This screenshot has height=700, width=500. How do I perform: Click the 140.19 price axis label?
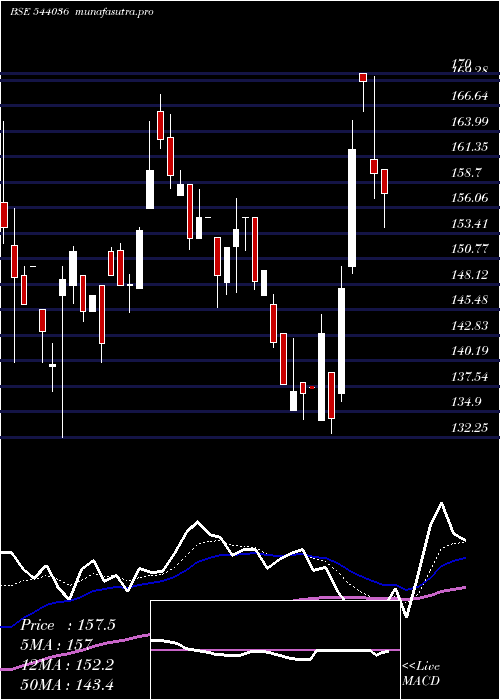(469, 351)
